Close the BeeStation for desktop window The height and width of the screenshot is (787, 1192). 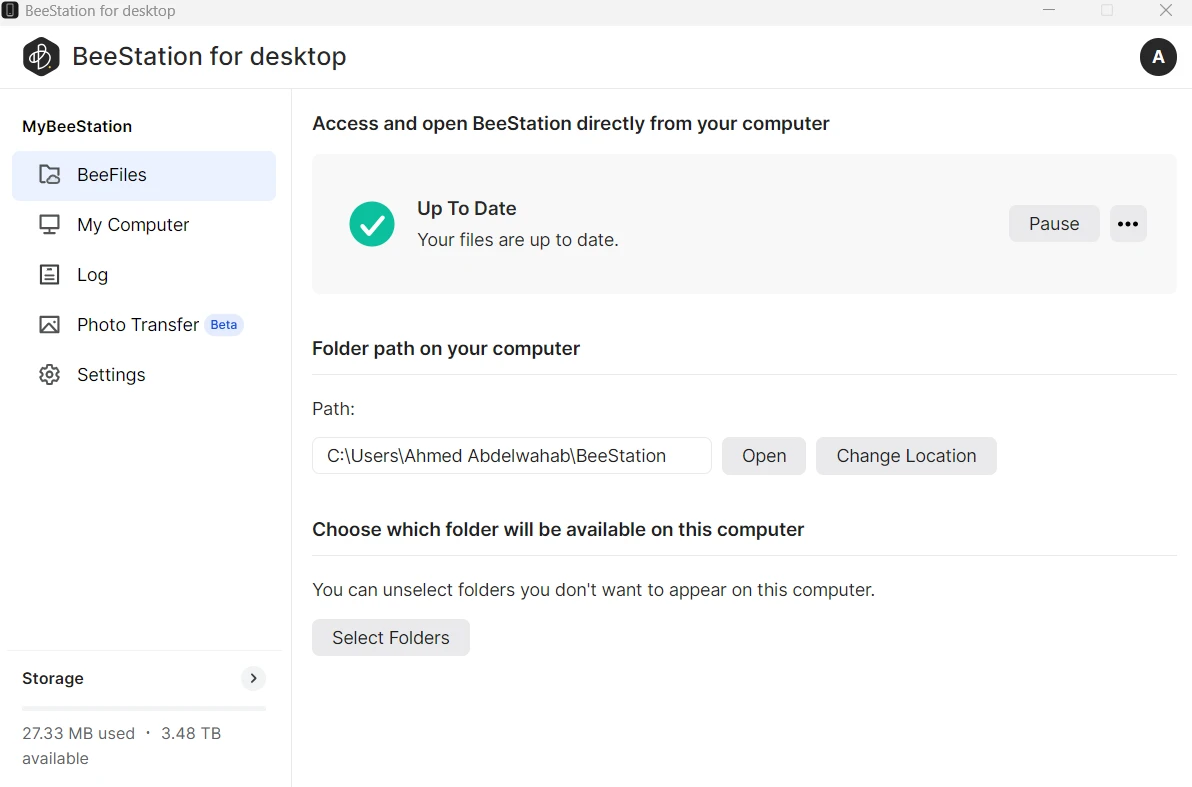(x=1165, y=11)
